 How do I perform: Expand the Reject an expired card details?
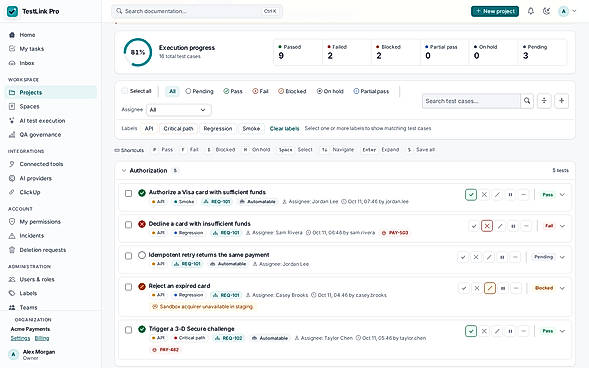(x=562, y=288)
